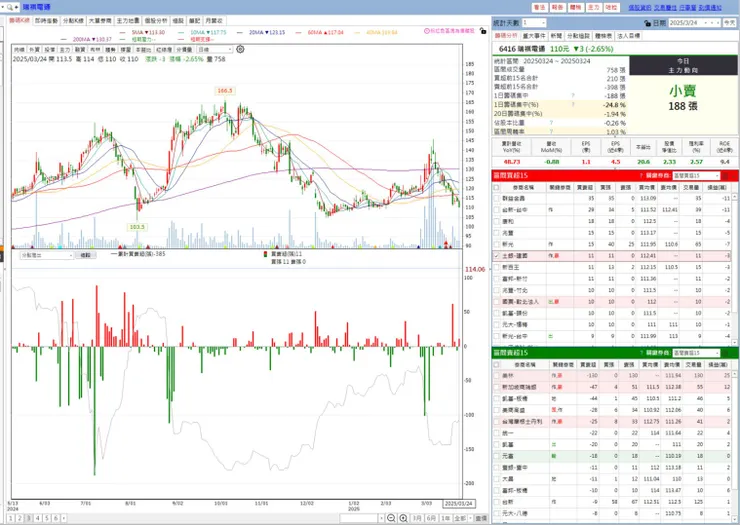Open the 日線 period dropdown

pyautogui.click(x=215, y=50)
